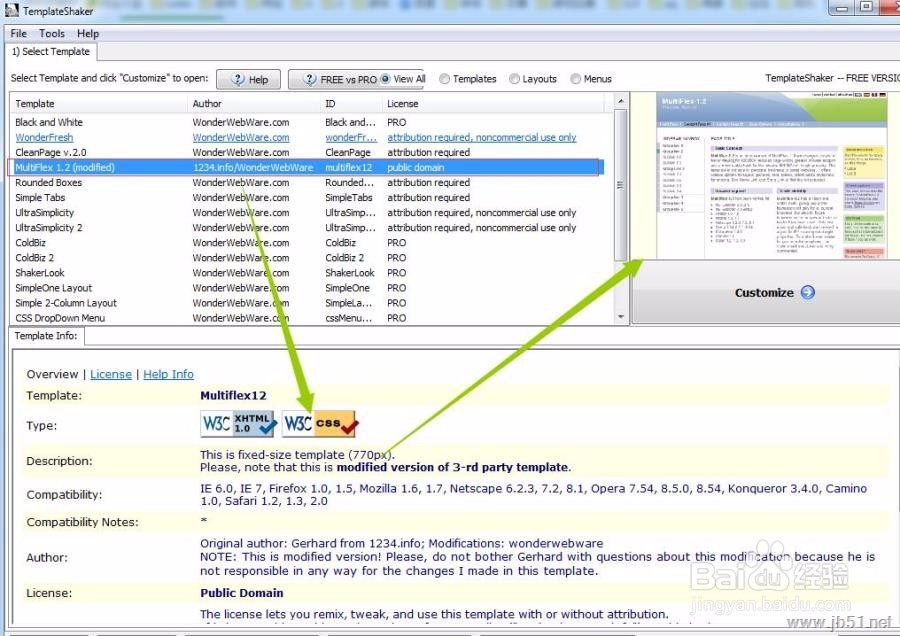Click the public domain license cell
Viewport: 900px width, 636px height.
(x=416, y=167)
